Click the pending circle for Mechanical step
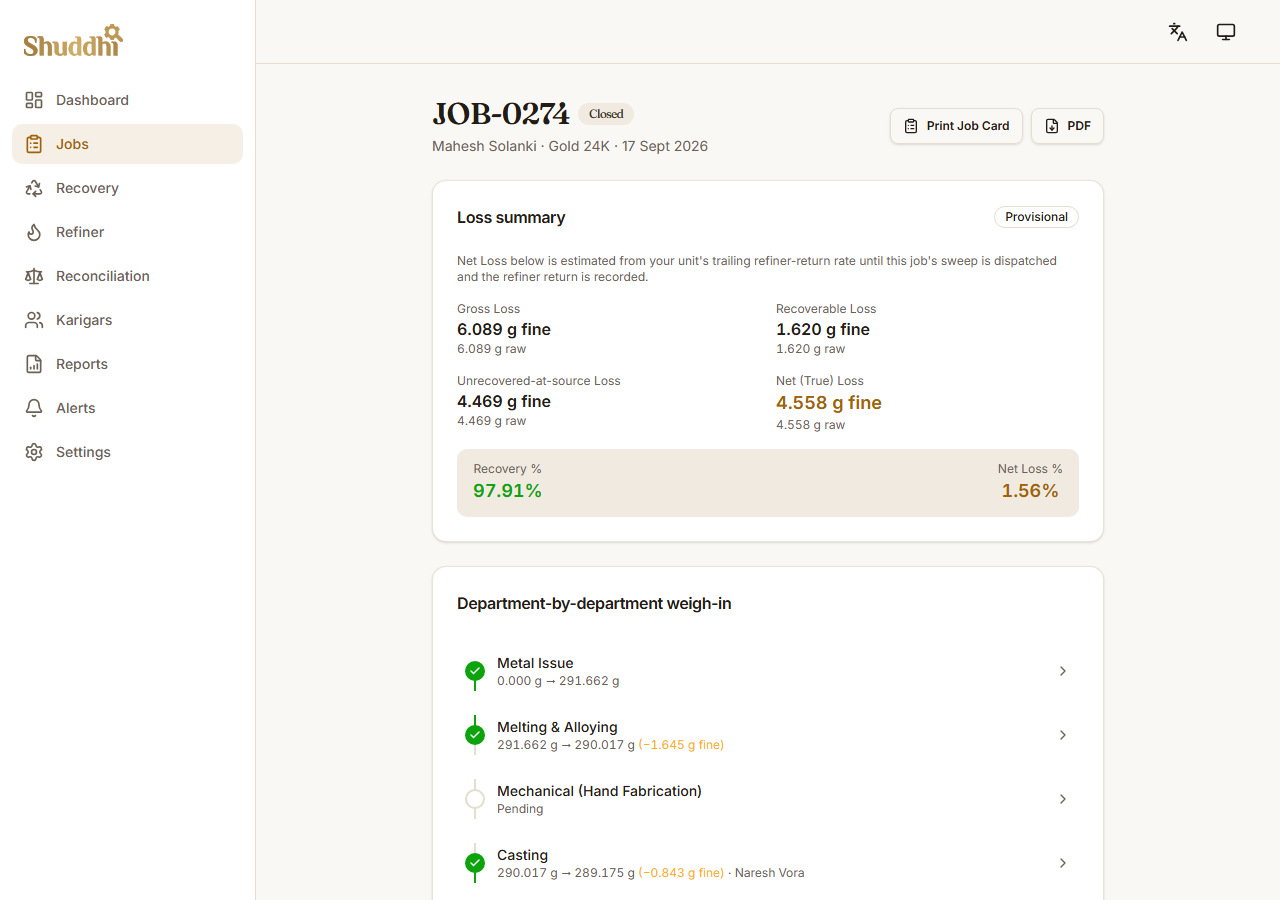The image size is (1280, 900). (x=475, y=799)
